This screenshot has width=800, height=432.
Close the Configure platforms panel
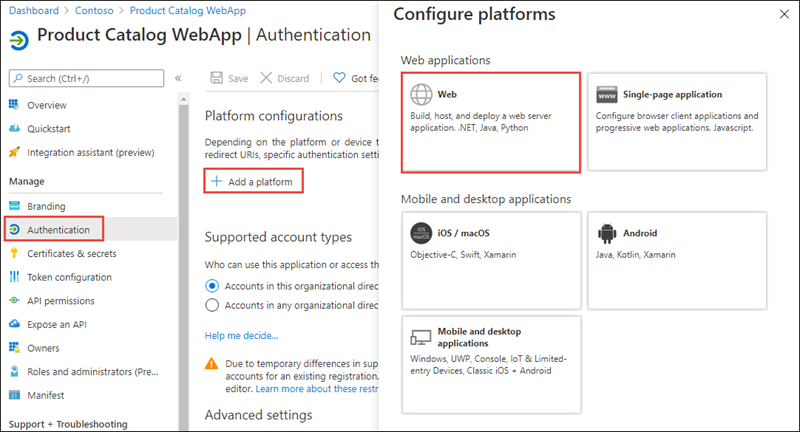point(784,14)
